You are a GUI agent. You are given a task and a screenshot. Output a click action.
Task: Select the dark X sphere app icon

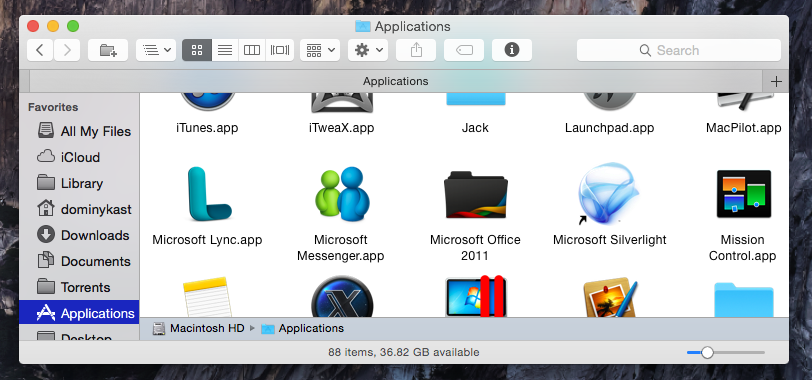[x=342, y=297]
